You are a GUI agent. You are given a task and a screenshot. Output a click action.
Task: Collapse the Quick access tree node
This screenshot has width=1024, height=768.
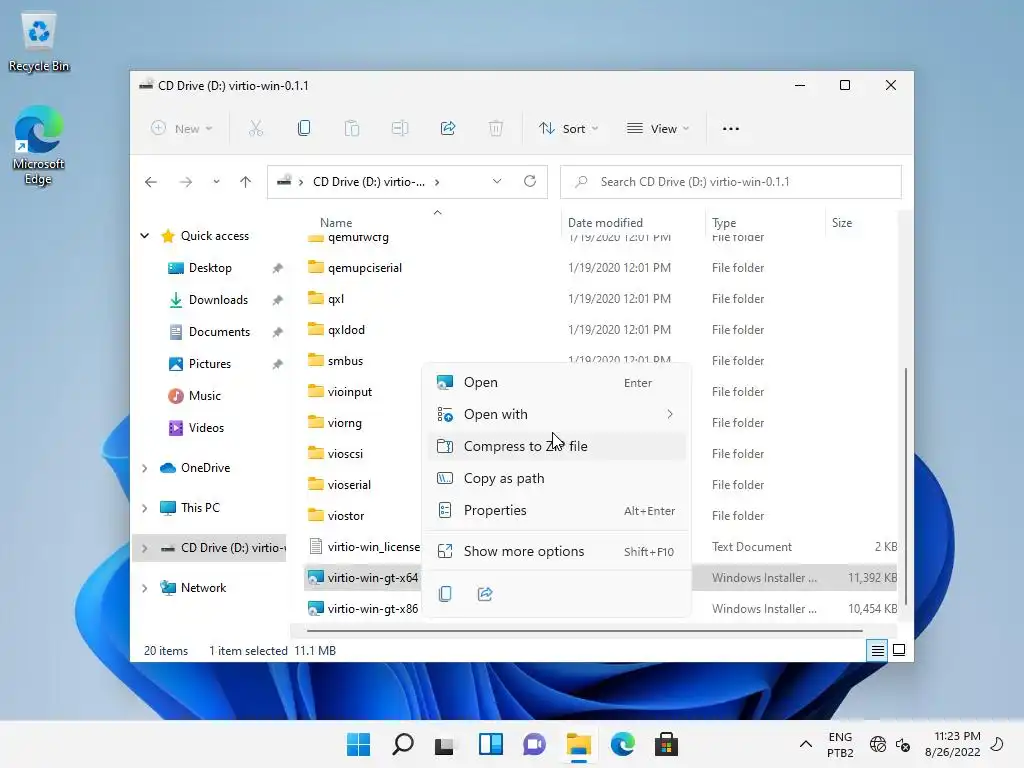(x=145, y=236)
